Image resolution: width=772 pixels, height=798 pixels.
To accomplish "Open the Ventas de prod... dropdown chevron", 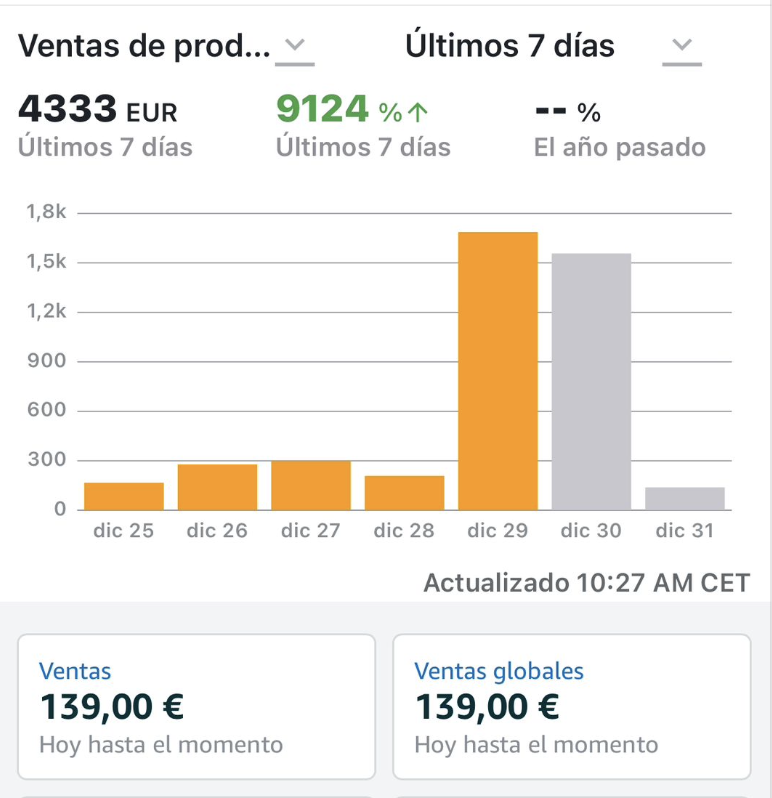I will click(295, 46).
